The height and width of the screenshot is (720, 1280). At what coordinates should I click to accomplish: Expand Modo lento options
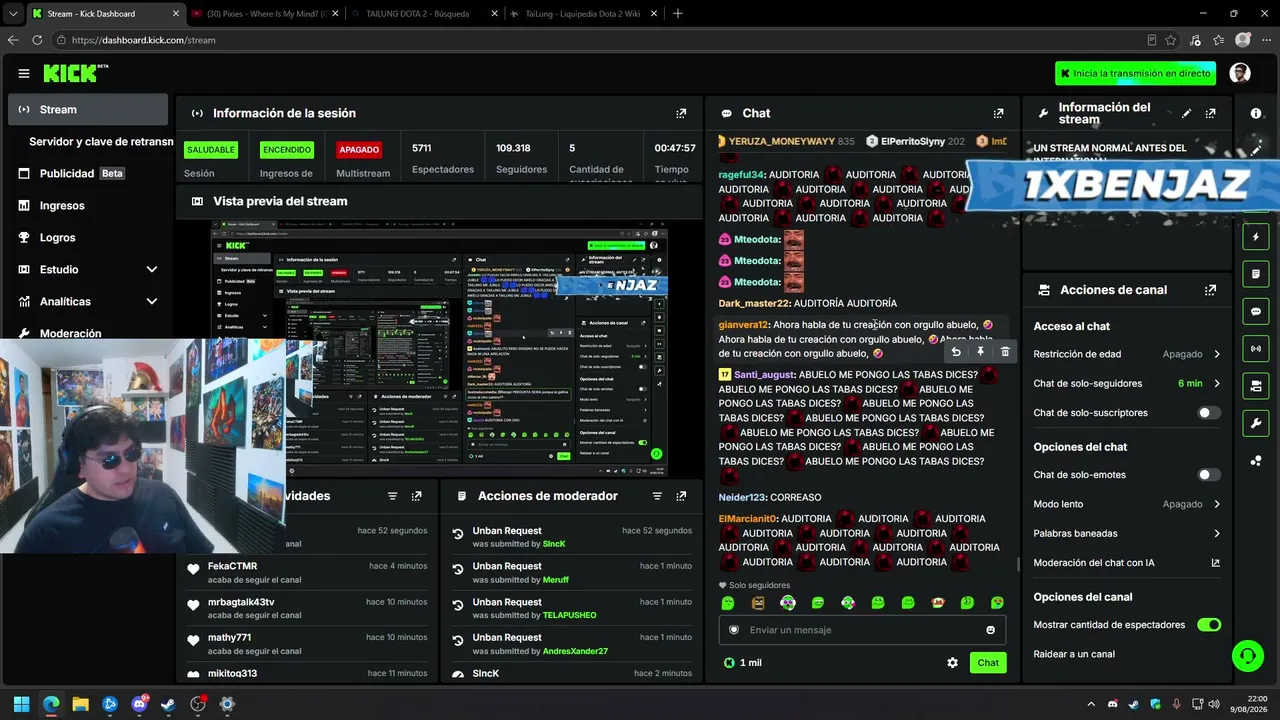[x=1217, y=504]
